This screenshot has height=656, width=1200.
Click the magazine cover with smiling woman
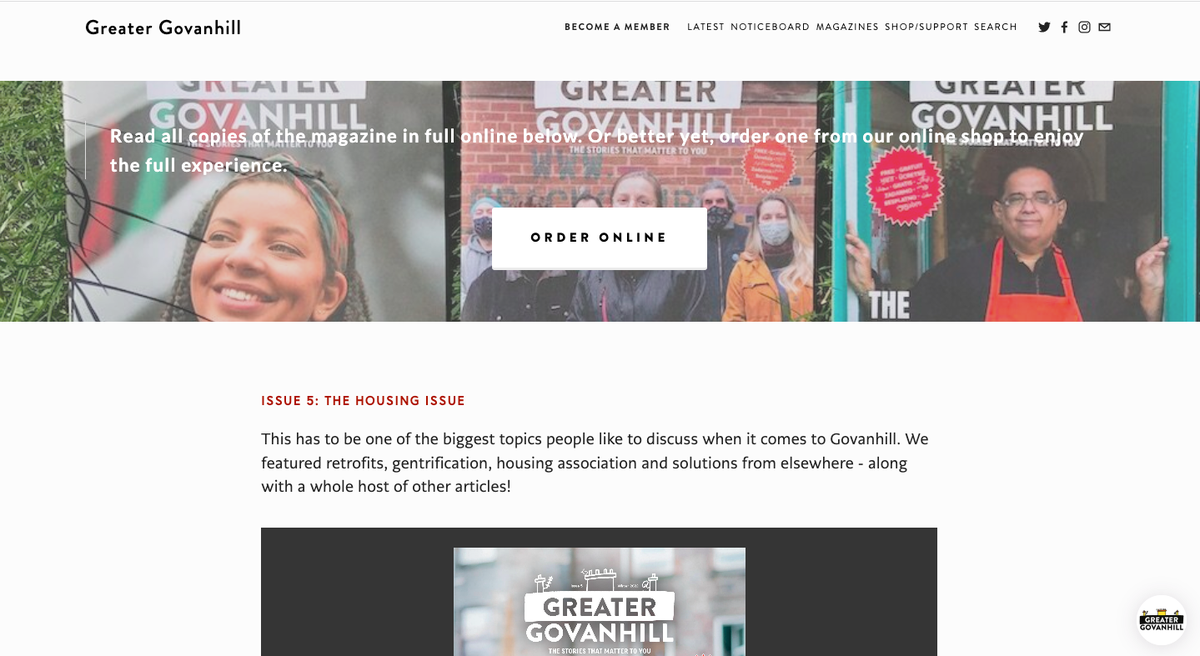tap(260, 201)
